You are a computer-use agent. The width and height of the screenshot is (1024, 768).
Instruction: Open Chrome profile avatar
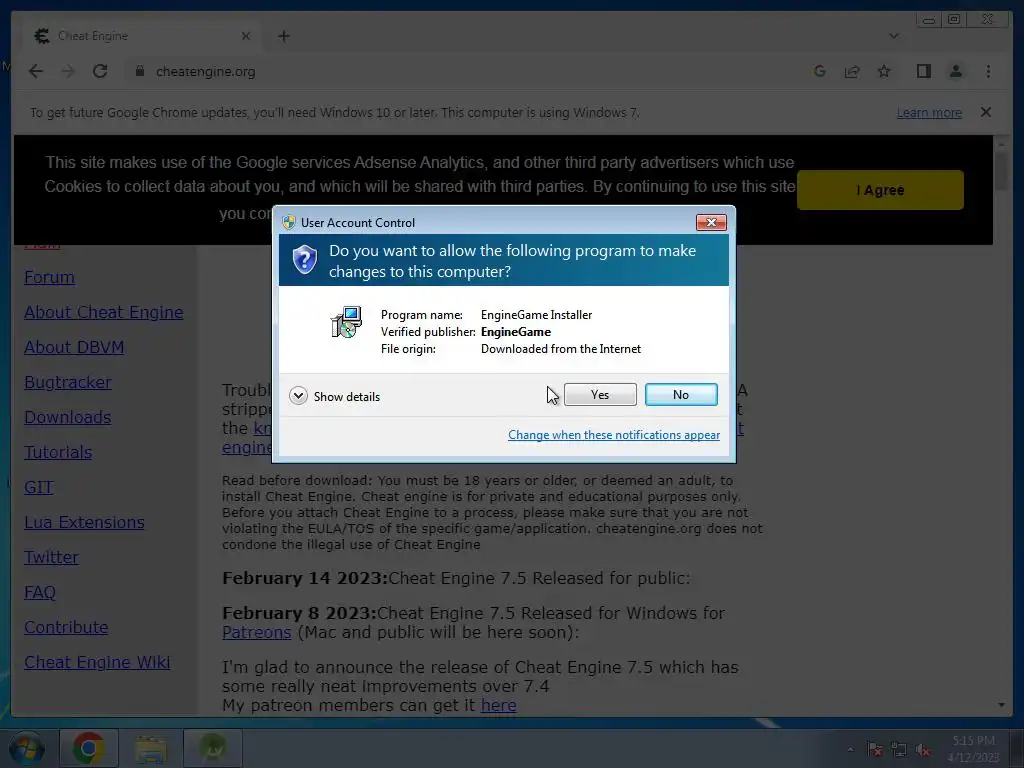(x=955, y=71)
